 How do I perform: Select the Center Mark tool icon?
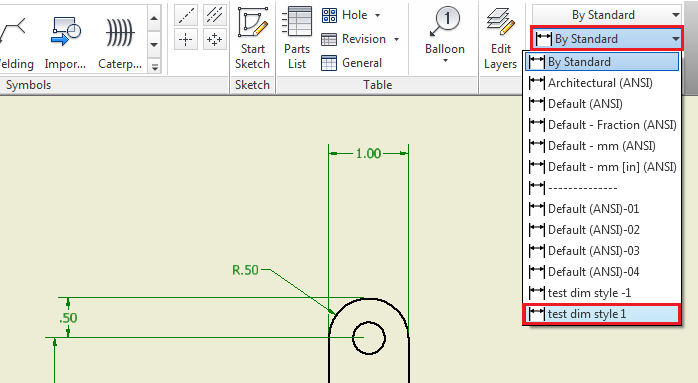(186, 40)
